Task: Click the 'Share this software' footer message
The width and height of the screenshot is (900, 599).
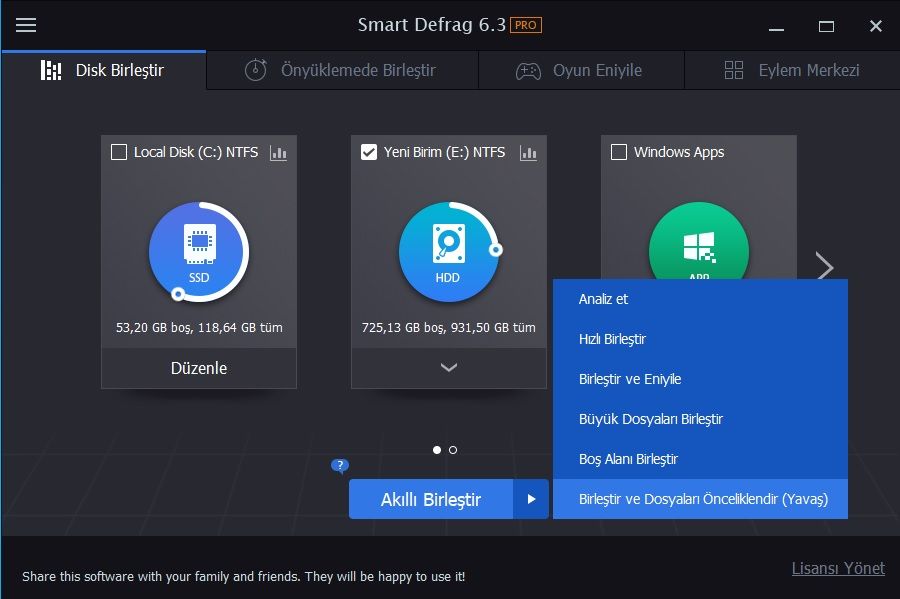Action: tap(243, 577)
